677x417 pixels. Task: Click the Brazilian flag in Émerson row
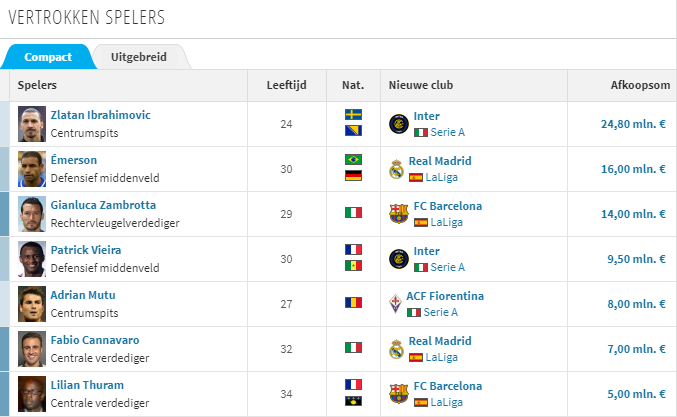pos(353,160)
